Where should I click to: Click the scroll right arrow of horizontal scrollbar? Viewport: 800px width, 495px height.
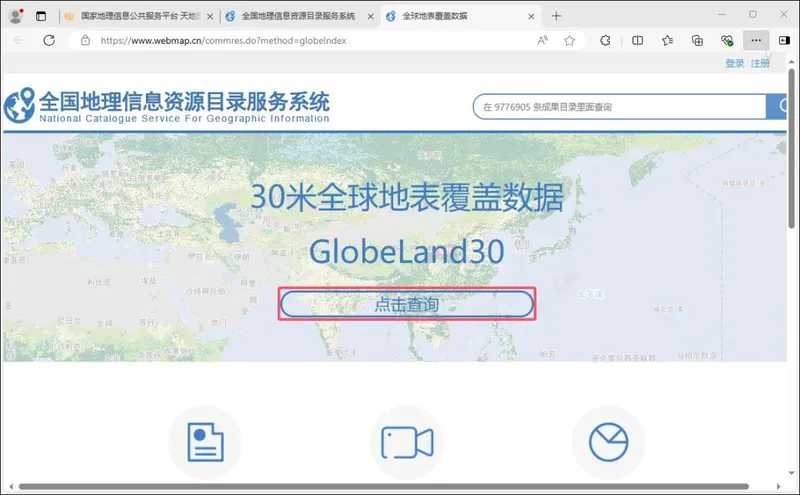(x=779, y=486)
